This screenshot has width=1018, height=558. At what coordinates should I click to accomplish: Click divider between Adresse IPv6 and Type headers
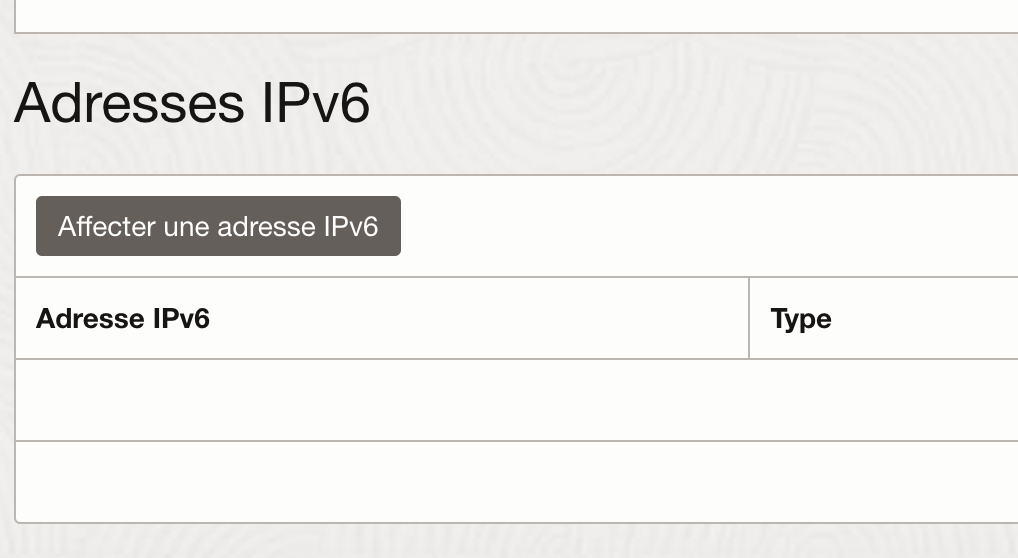(749, 318)
